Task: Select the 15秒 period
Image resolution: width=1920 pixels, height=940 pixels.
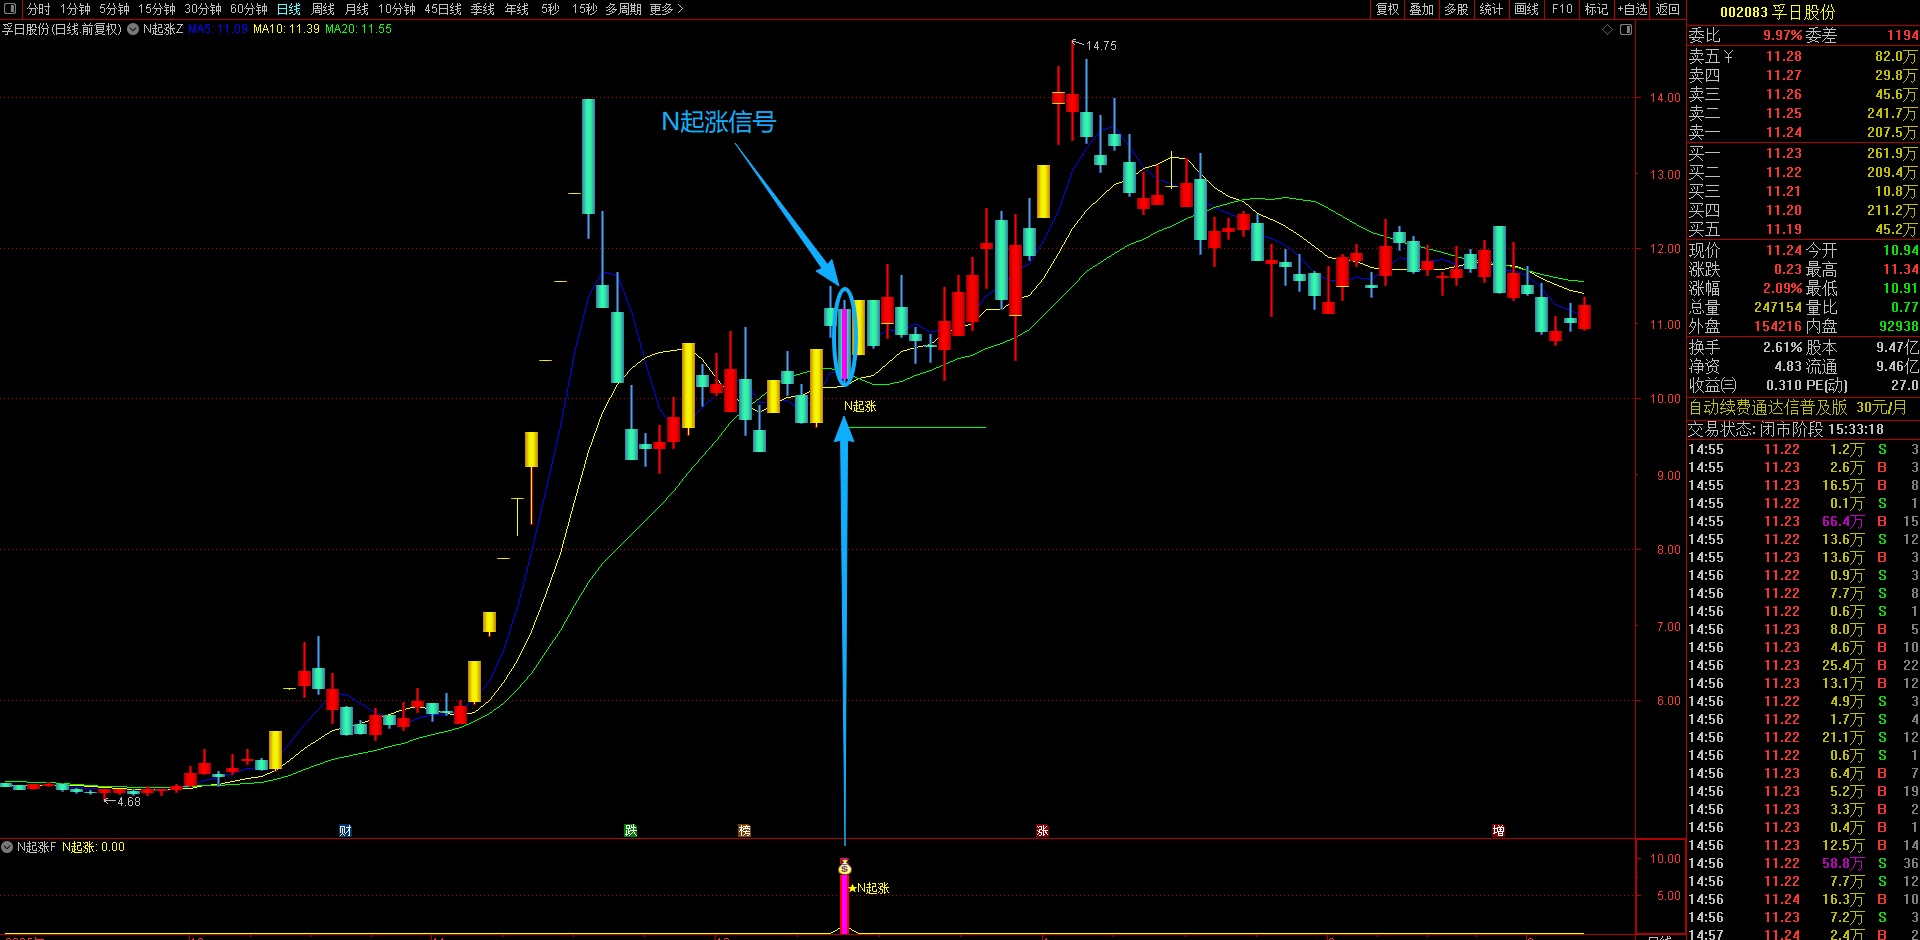Action: click(585, 9)
